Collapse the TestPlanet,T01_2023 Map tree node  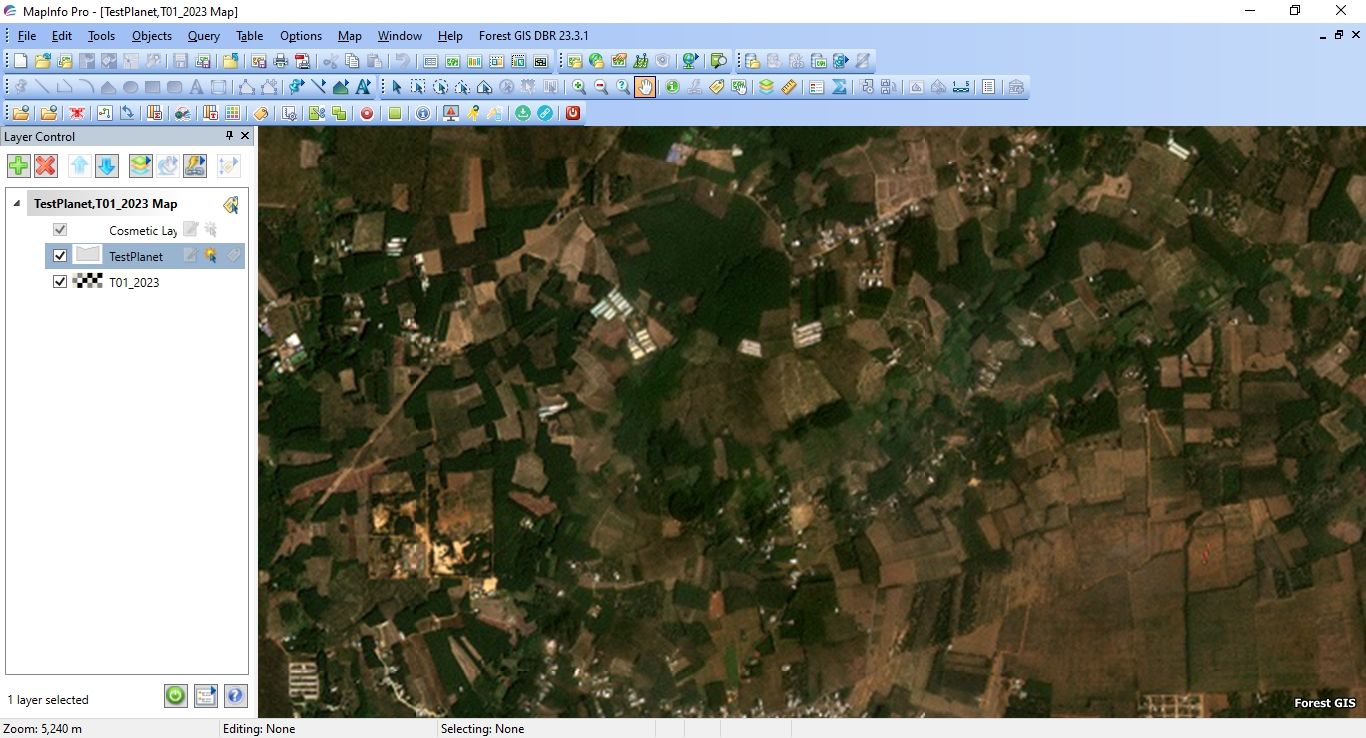(x=16, y=203)
